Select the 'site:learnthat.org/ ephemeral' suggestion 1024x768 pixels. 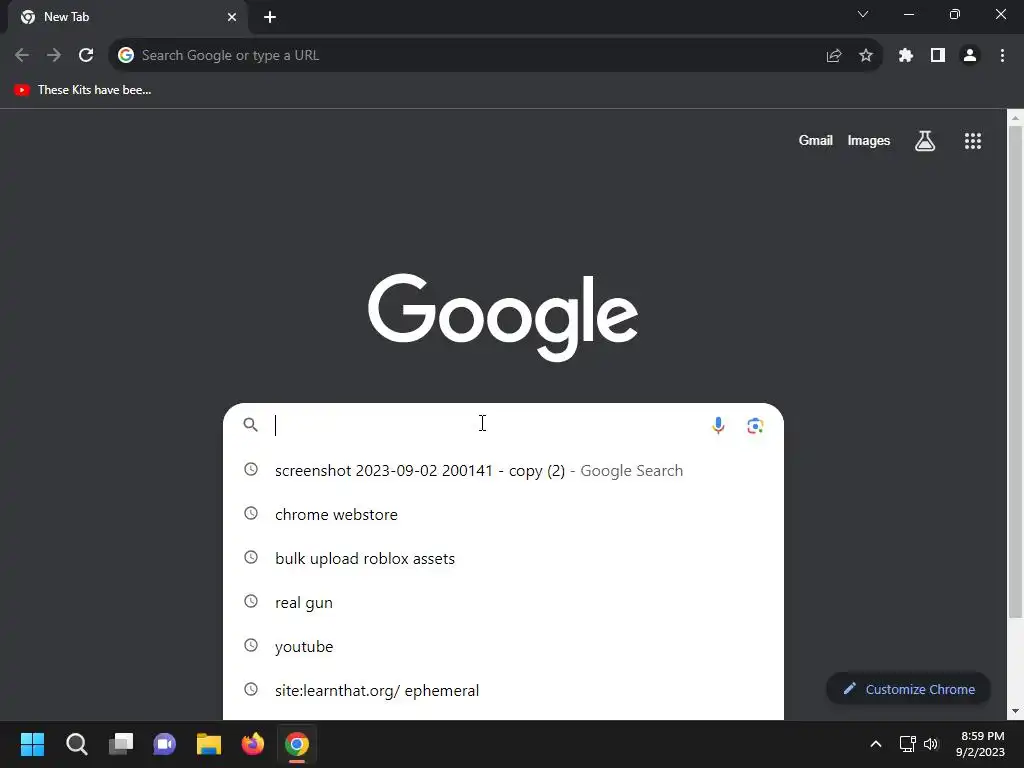click(x=503, y=690)
